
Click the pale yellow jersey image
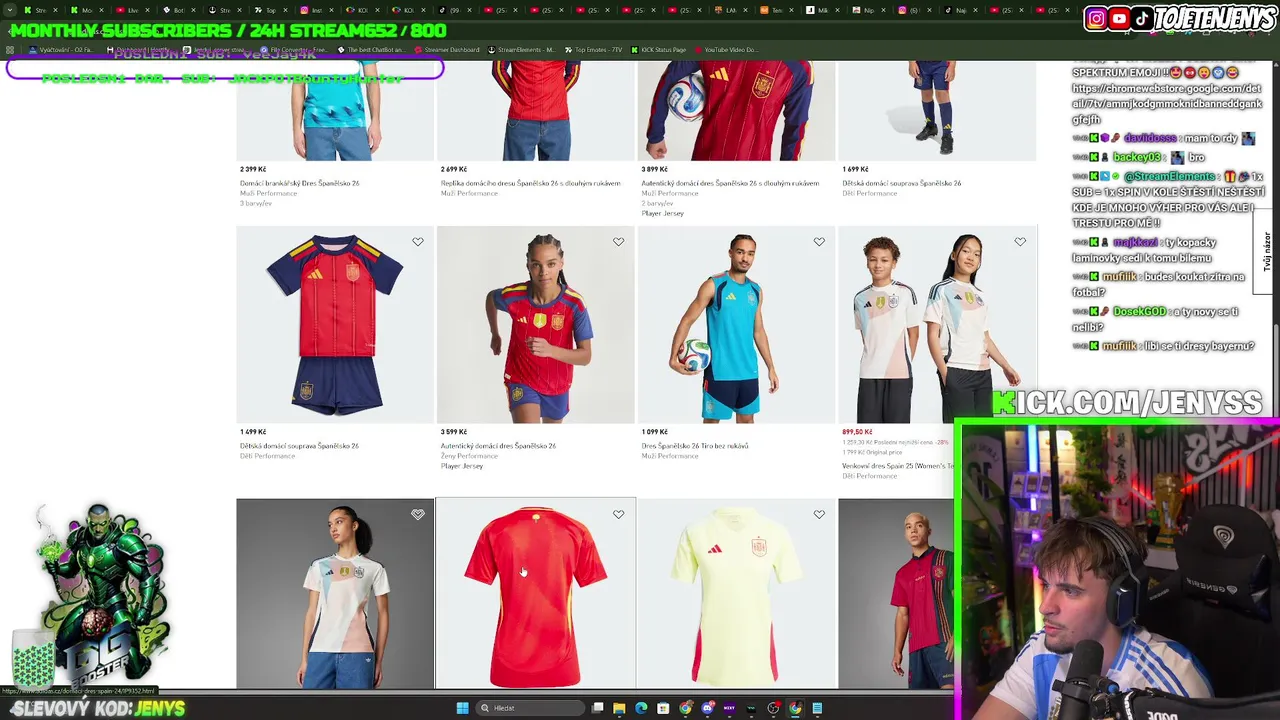pyautogui.click(x=736, y=594)
